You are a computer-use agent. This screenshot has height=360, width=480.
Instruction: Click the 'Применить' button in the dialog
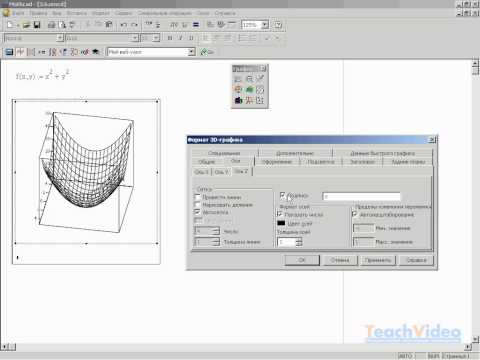coord(378,260)
